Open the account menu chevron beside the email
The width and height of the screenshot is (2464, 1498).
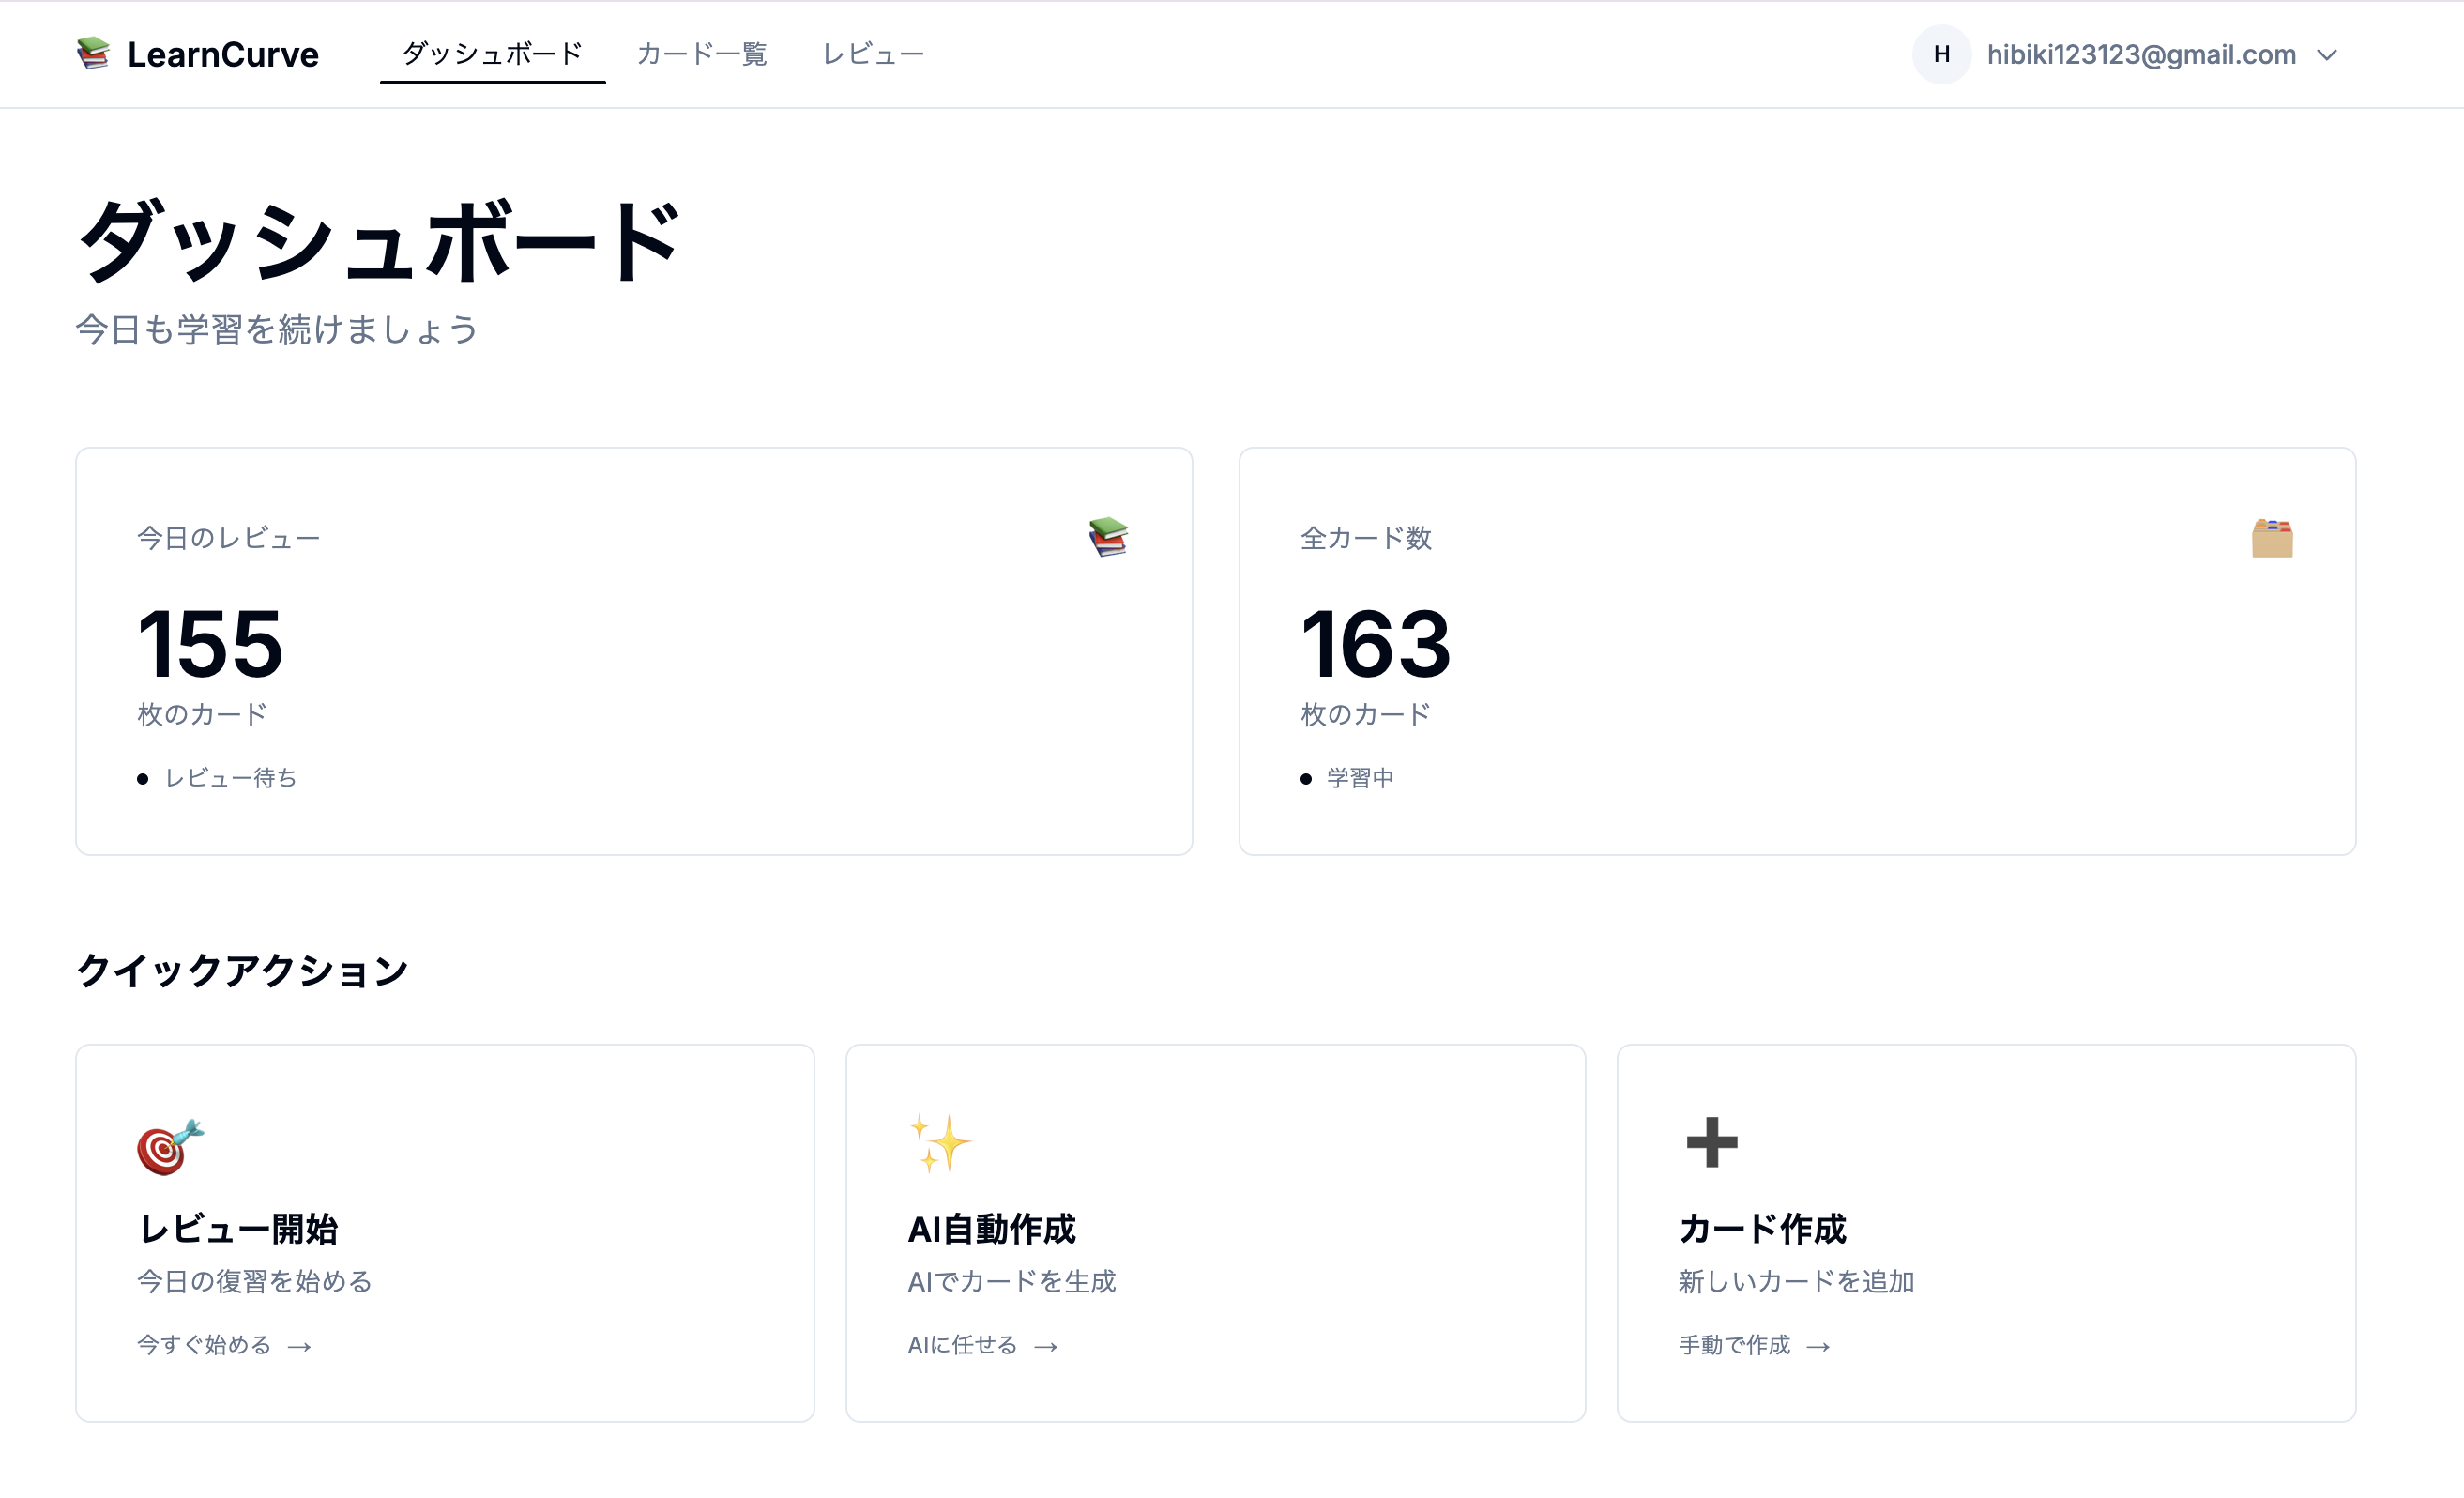(x=2327, y=55)
